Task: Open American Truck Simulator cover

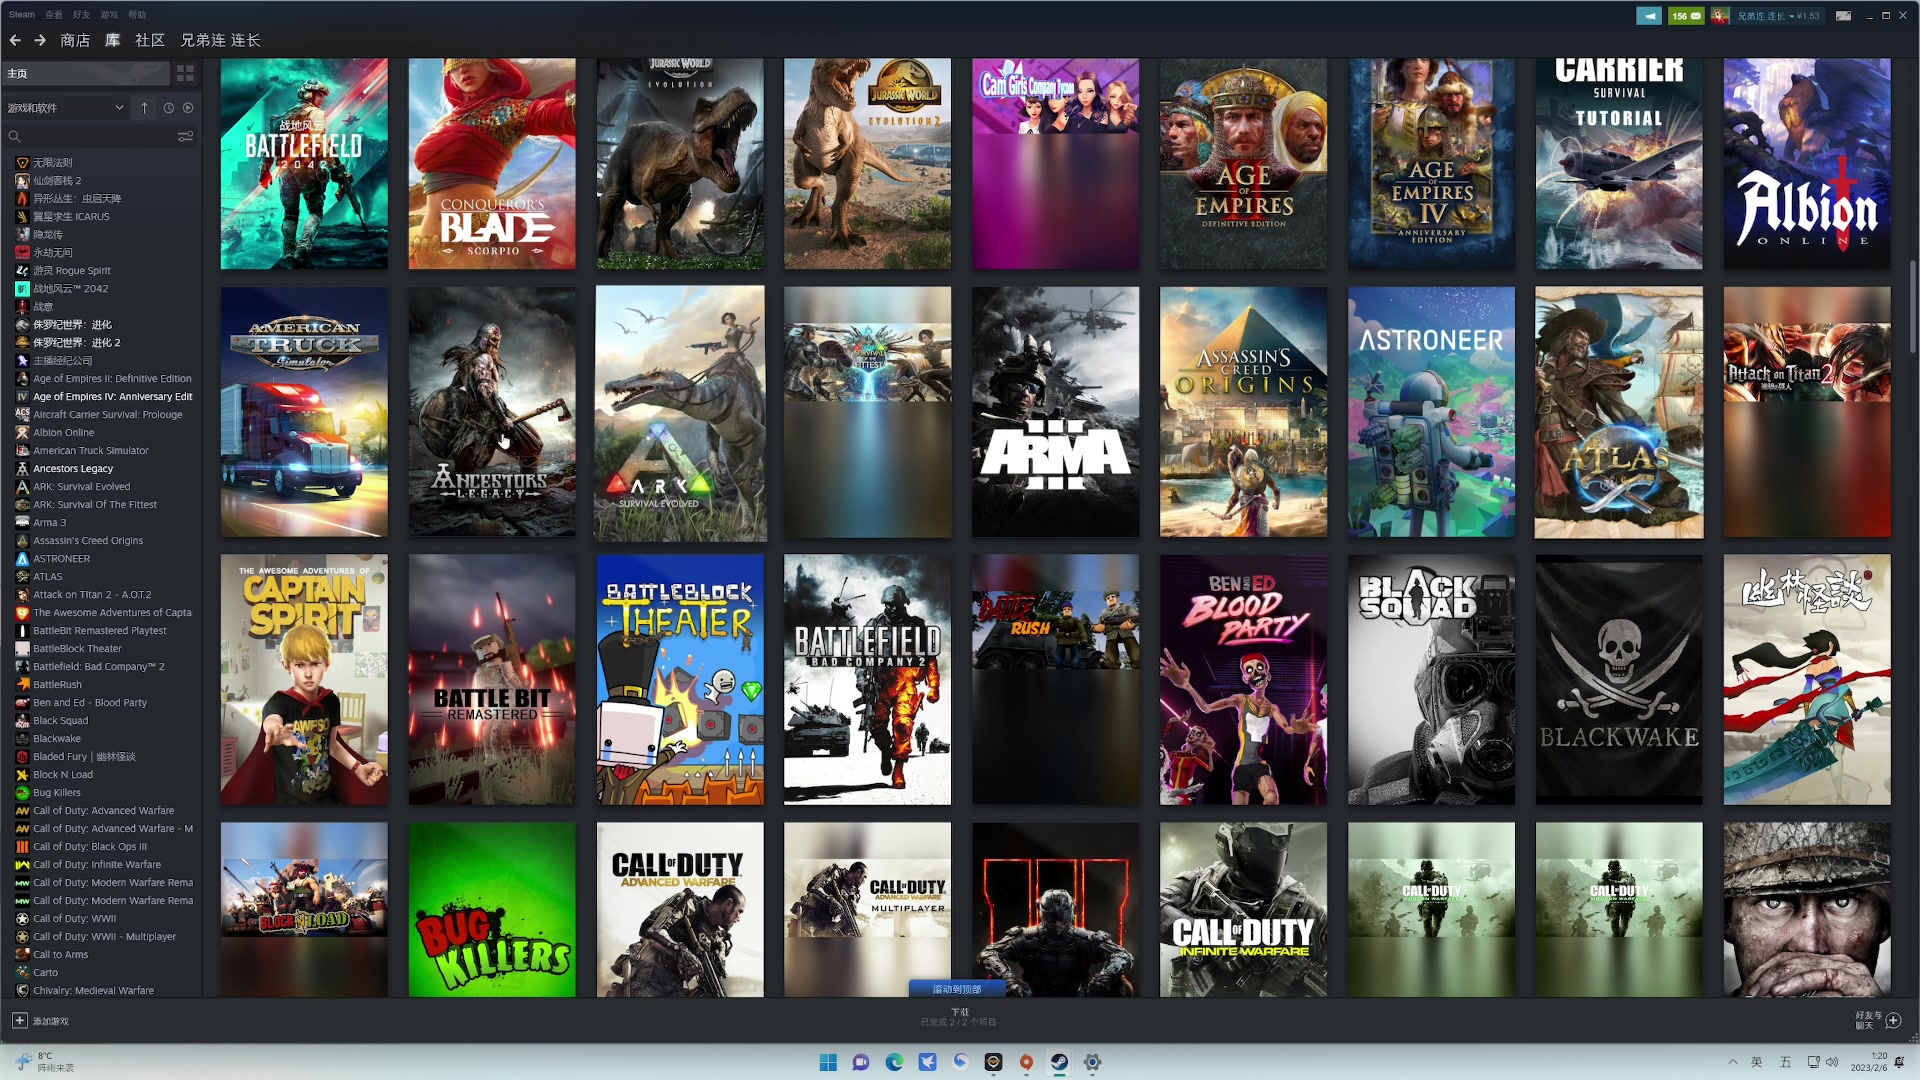Action: pyautogui.click(x=304, y=412)
